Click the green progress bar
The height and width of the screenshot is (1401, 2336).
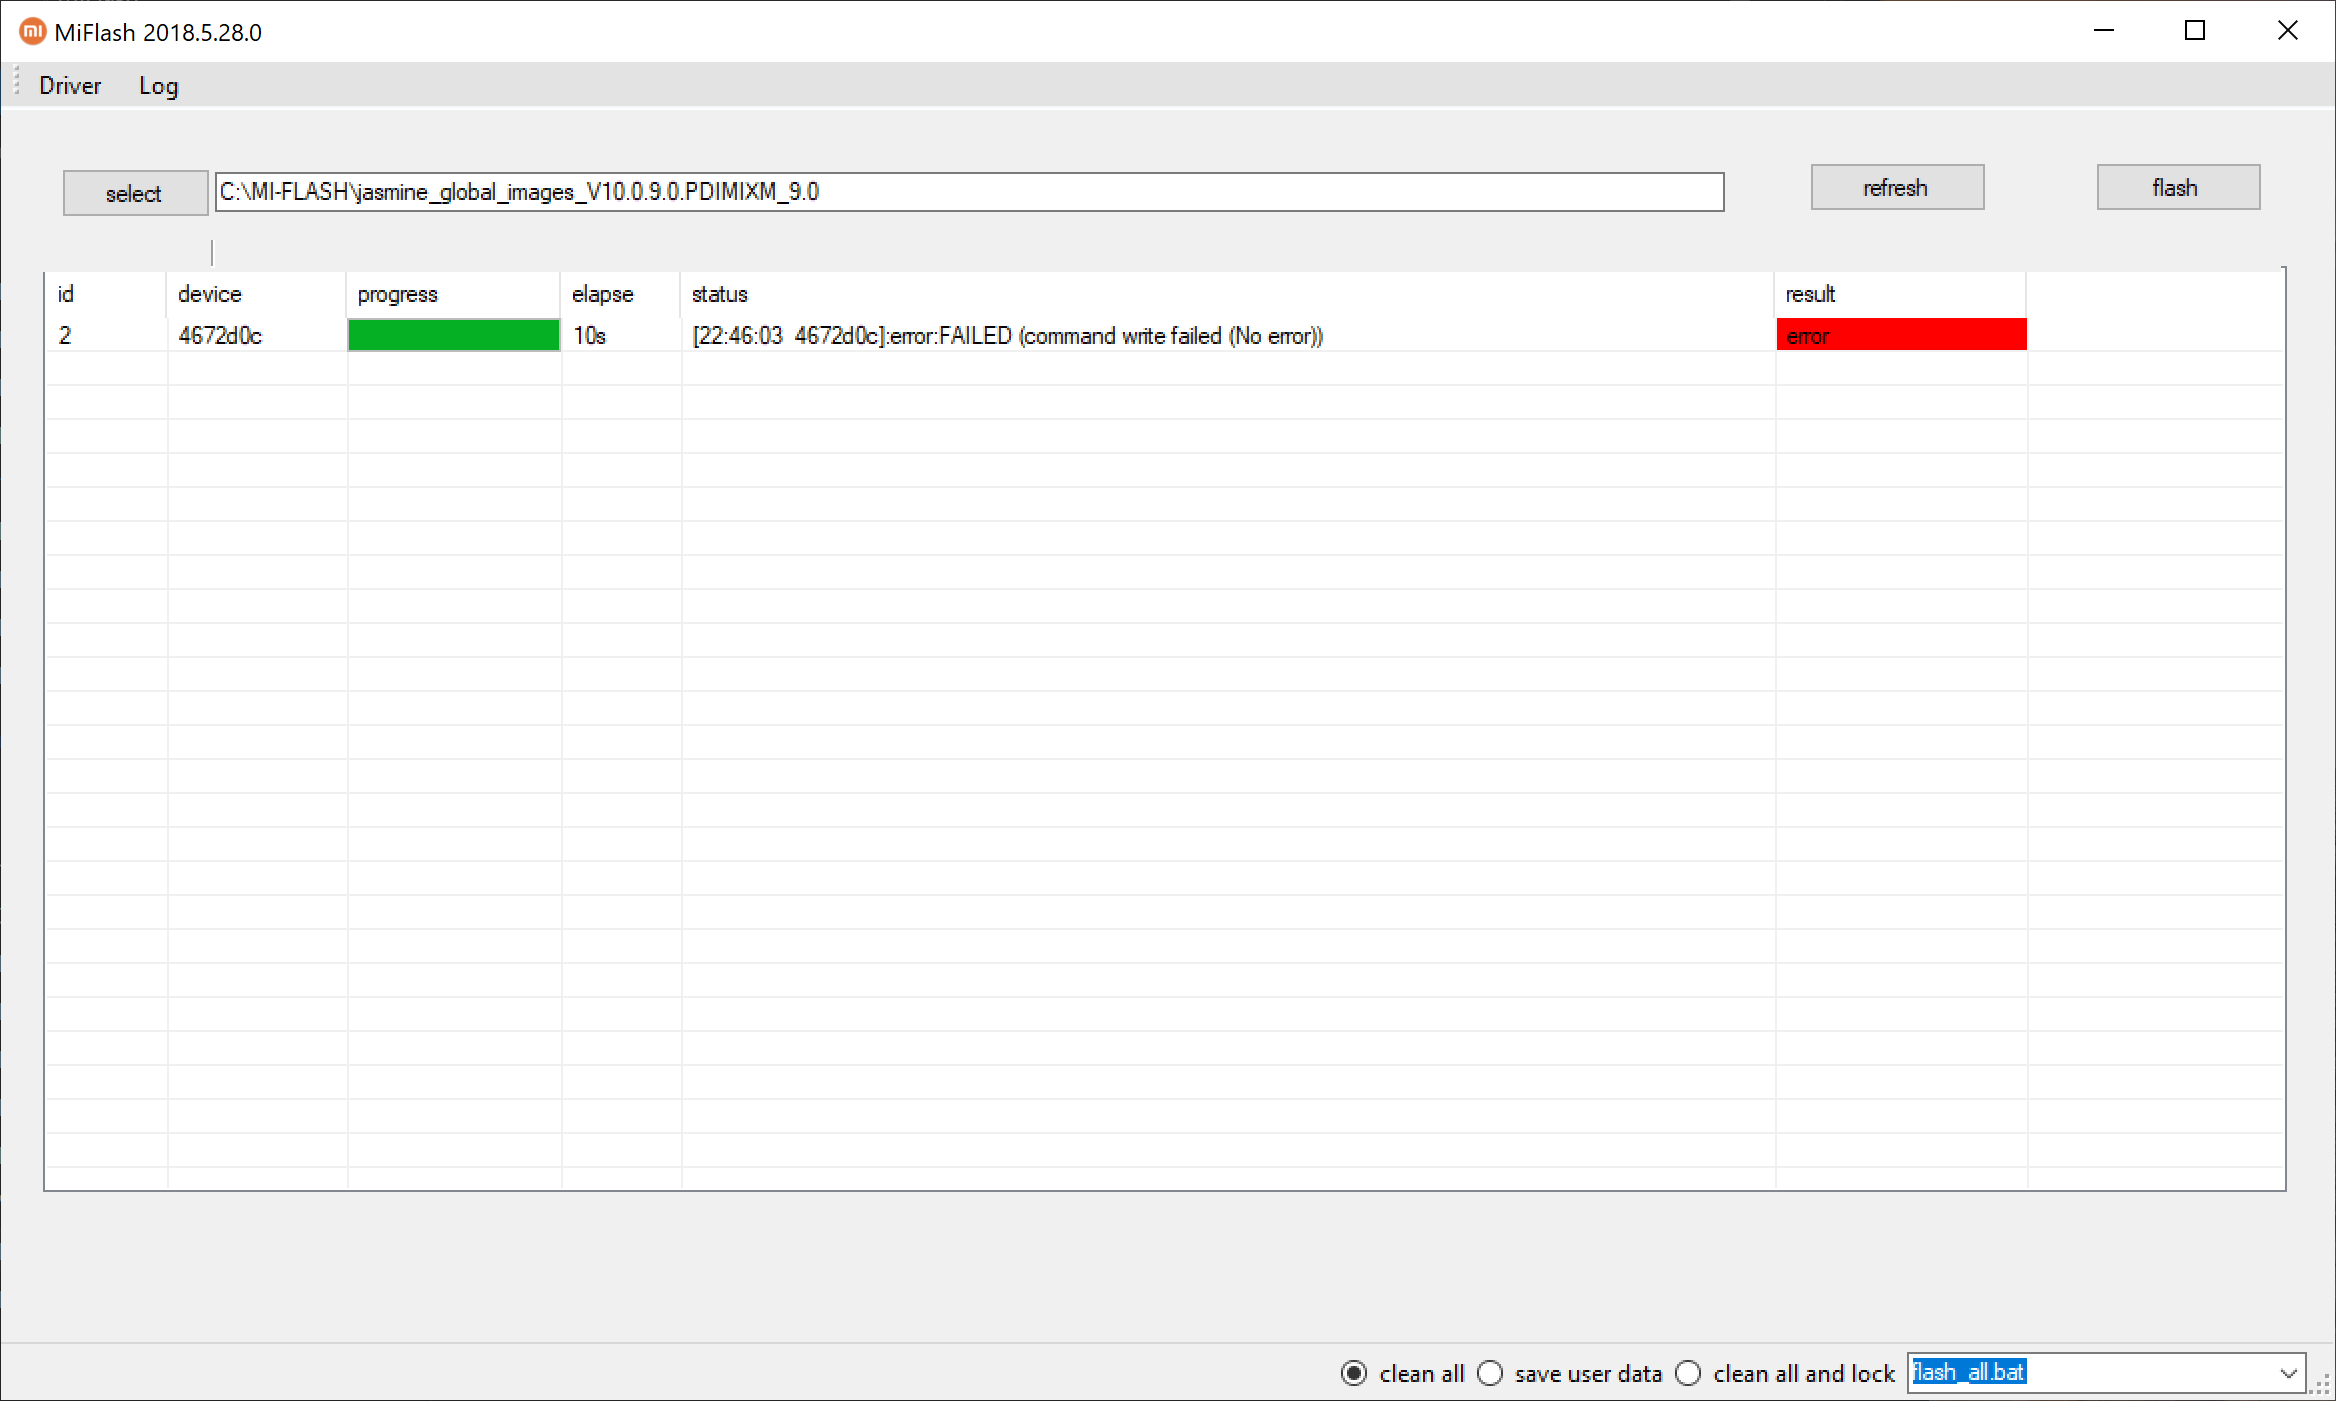pyautogui.click(x=453, y=335)
